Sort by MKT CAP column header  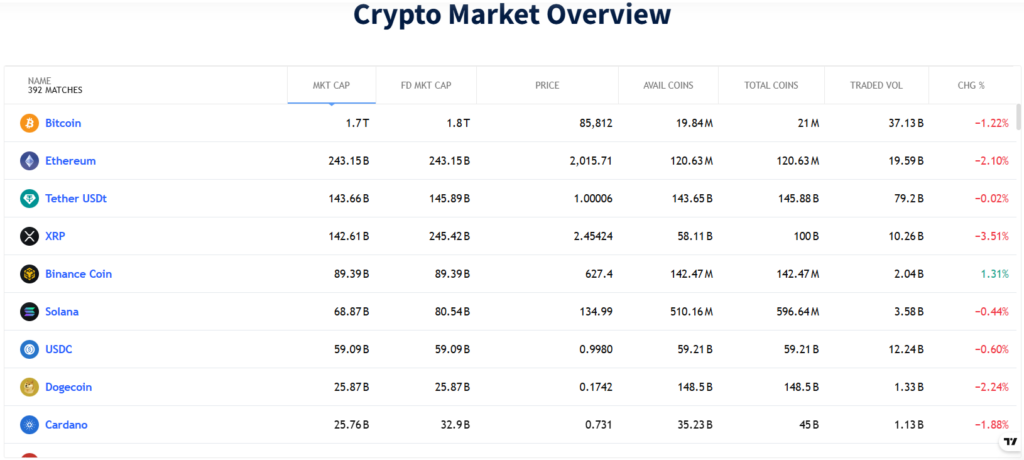click(x=331, y=85)
